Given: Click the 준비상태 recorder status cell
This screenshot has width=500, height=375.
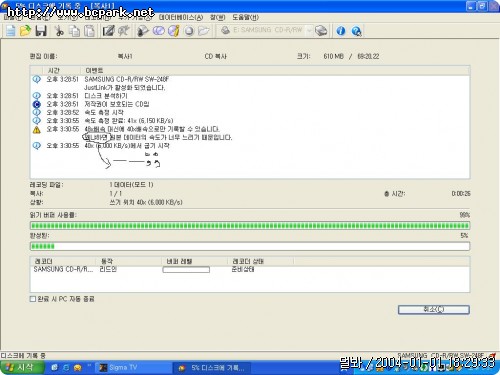Looking at the screenshot, I should (243, 269).
